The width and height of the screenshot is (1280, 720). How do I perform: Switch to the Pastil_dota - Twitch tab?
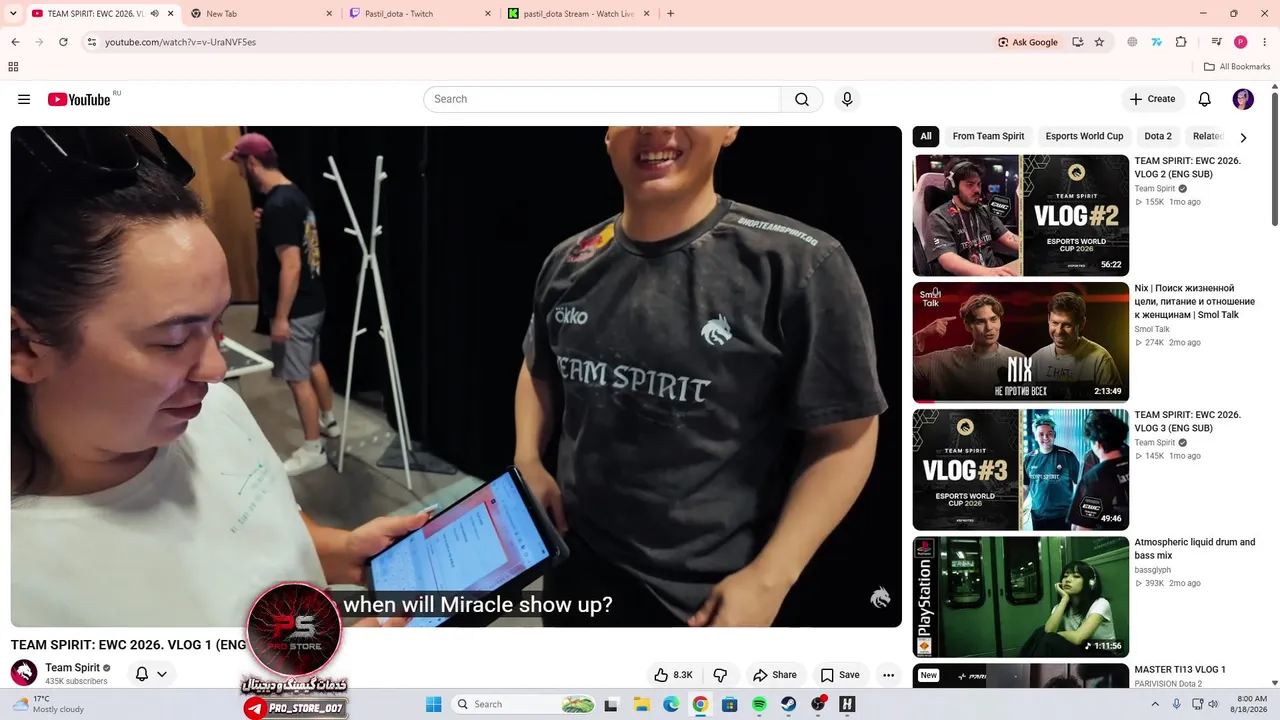coord(420,14)
